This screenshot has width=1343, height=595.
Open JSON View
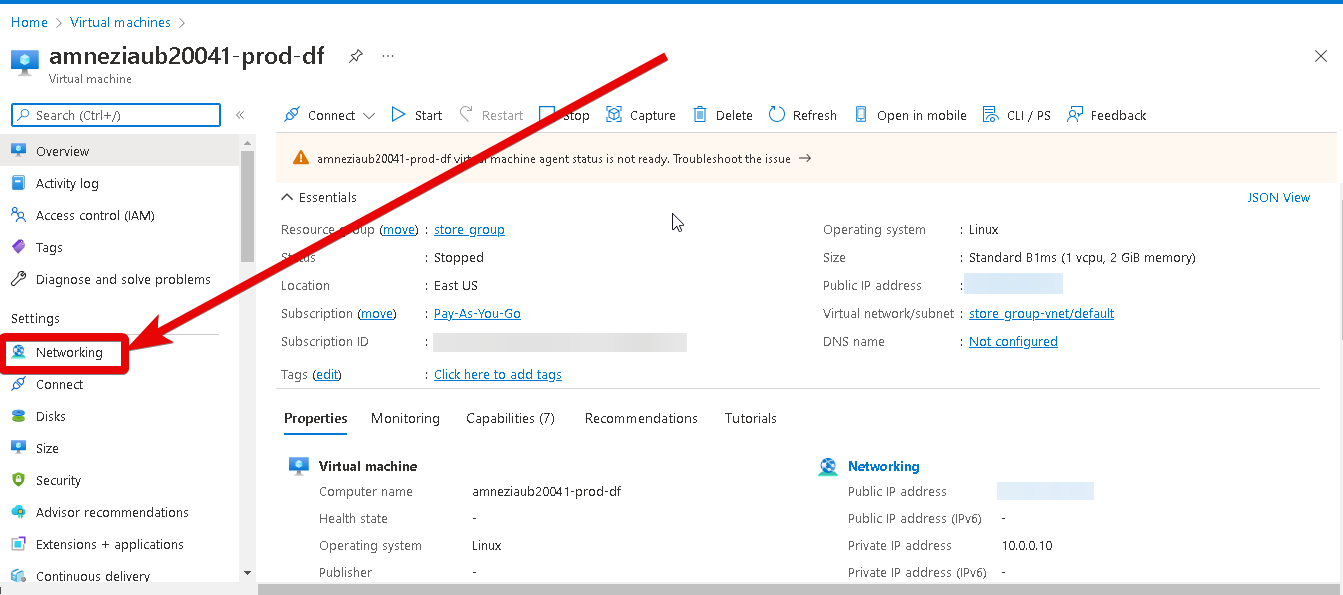pos(1278,197)
